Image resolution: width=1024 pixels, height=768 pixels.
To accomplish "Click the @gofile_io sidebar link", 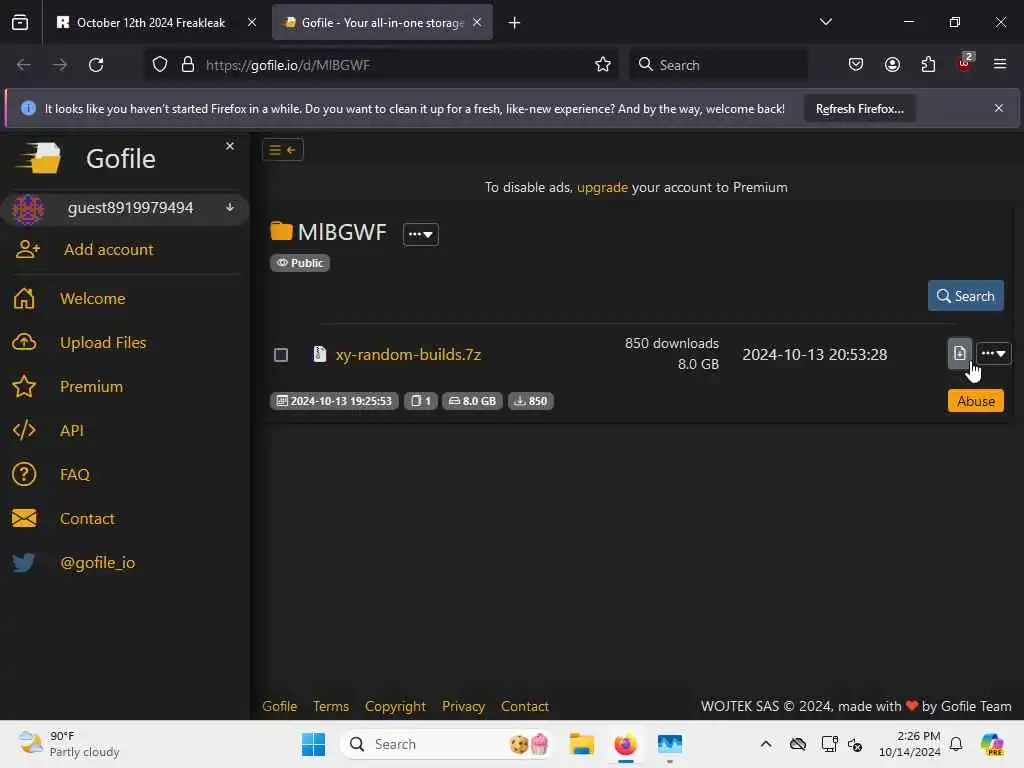I will pos(97,562).
